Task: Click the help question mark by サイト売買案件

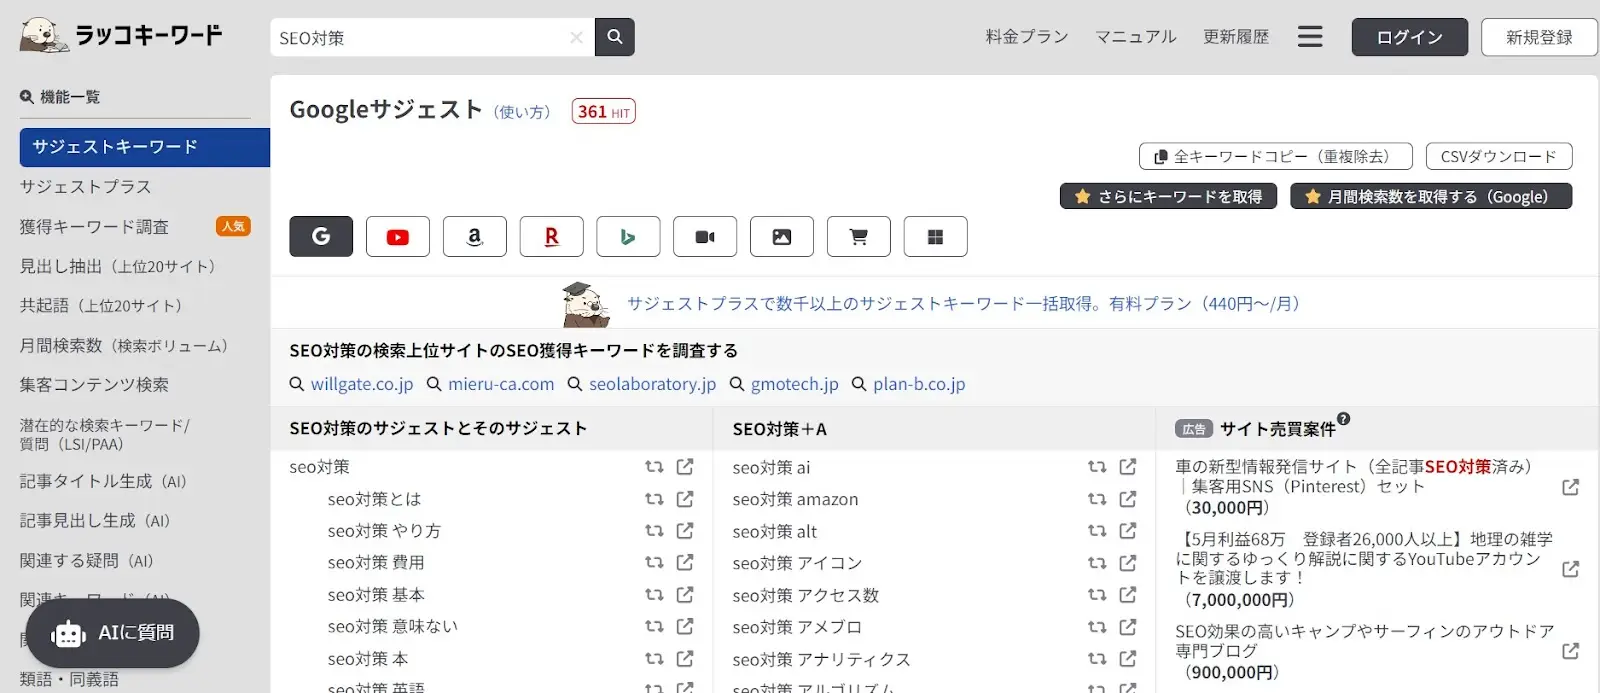Action: coord(1343,419)
